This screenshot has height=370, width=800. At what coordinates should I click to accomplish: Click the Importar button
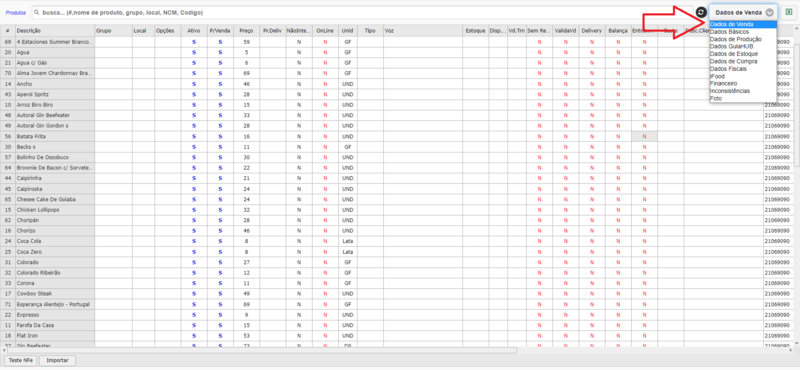coord(58,360)
